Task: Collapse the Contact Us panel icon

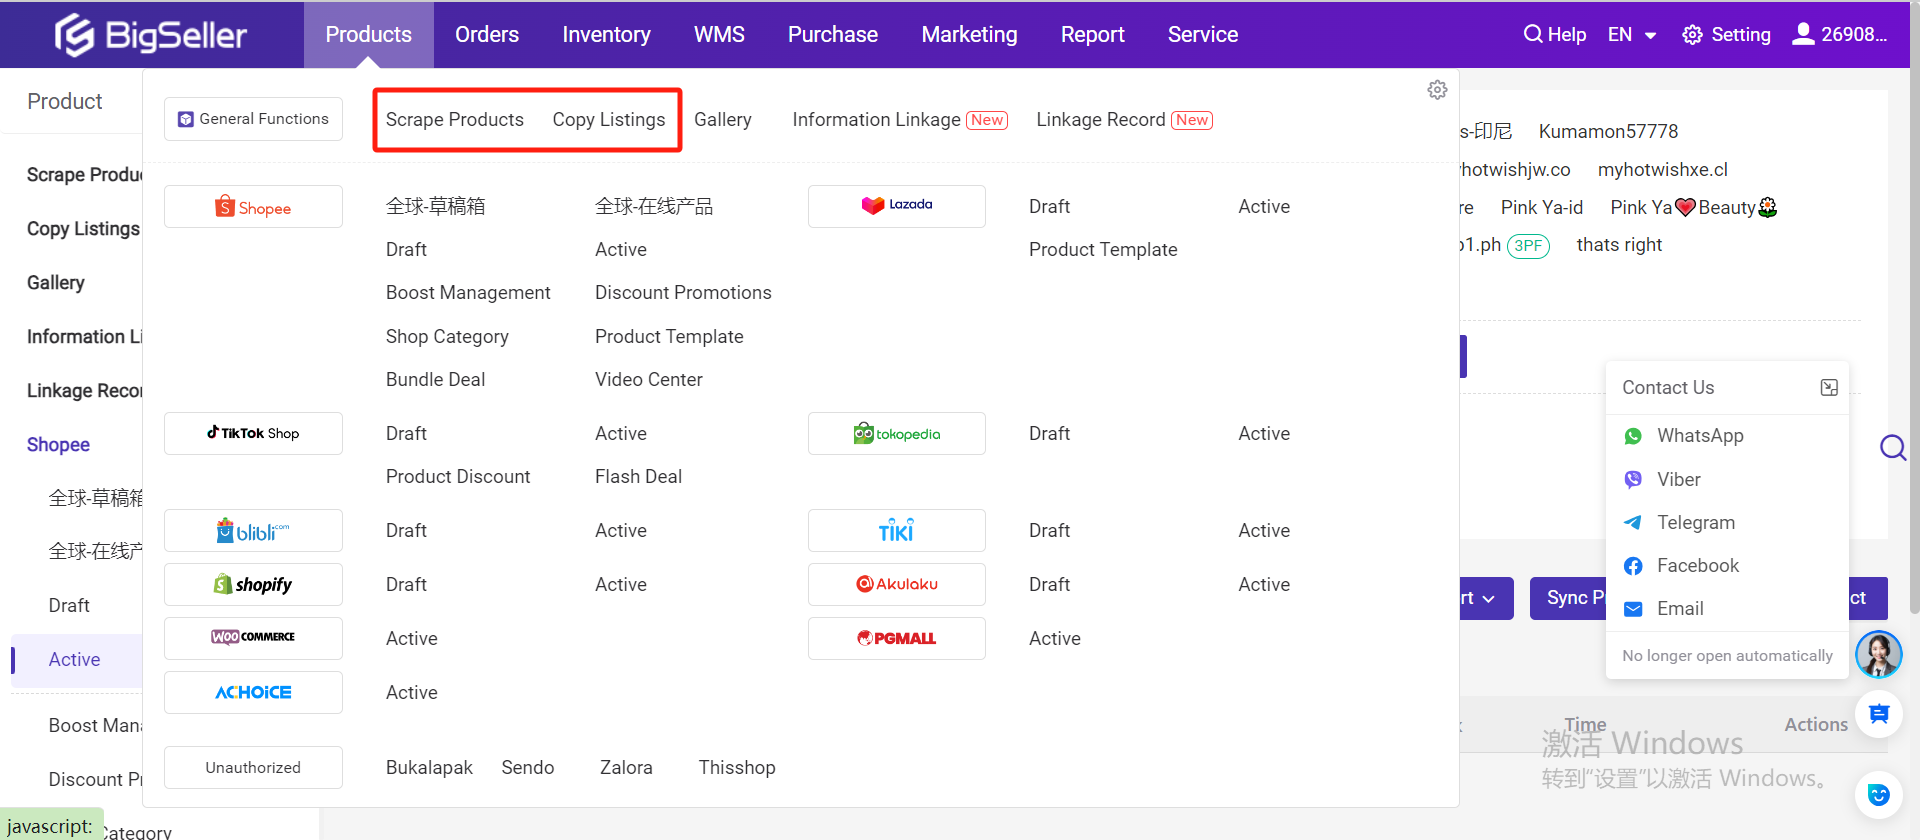Action: (1829, 388)
